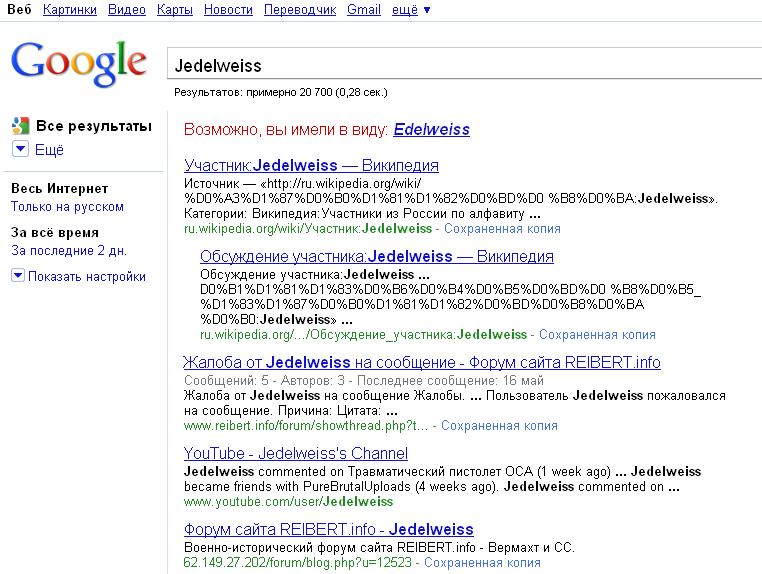
Task: Expand the Ещё arrow under Все результаты
Action: pos(20,149)
